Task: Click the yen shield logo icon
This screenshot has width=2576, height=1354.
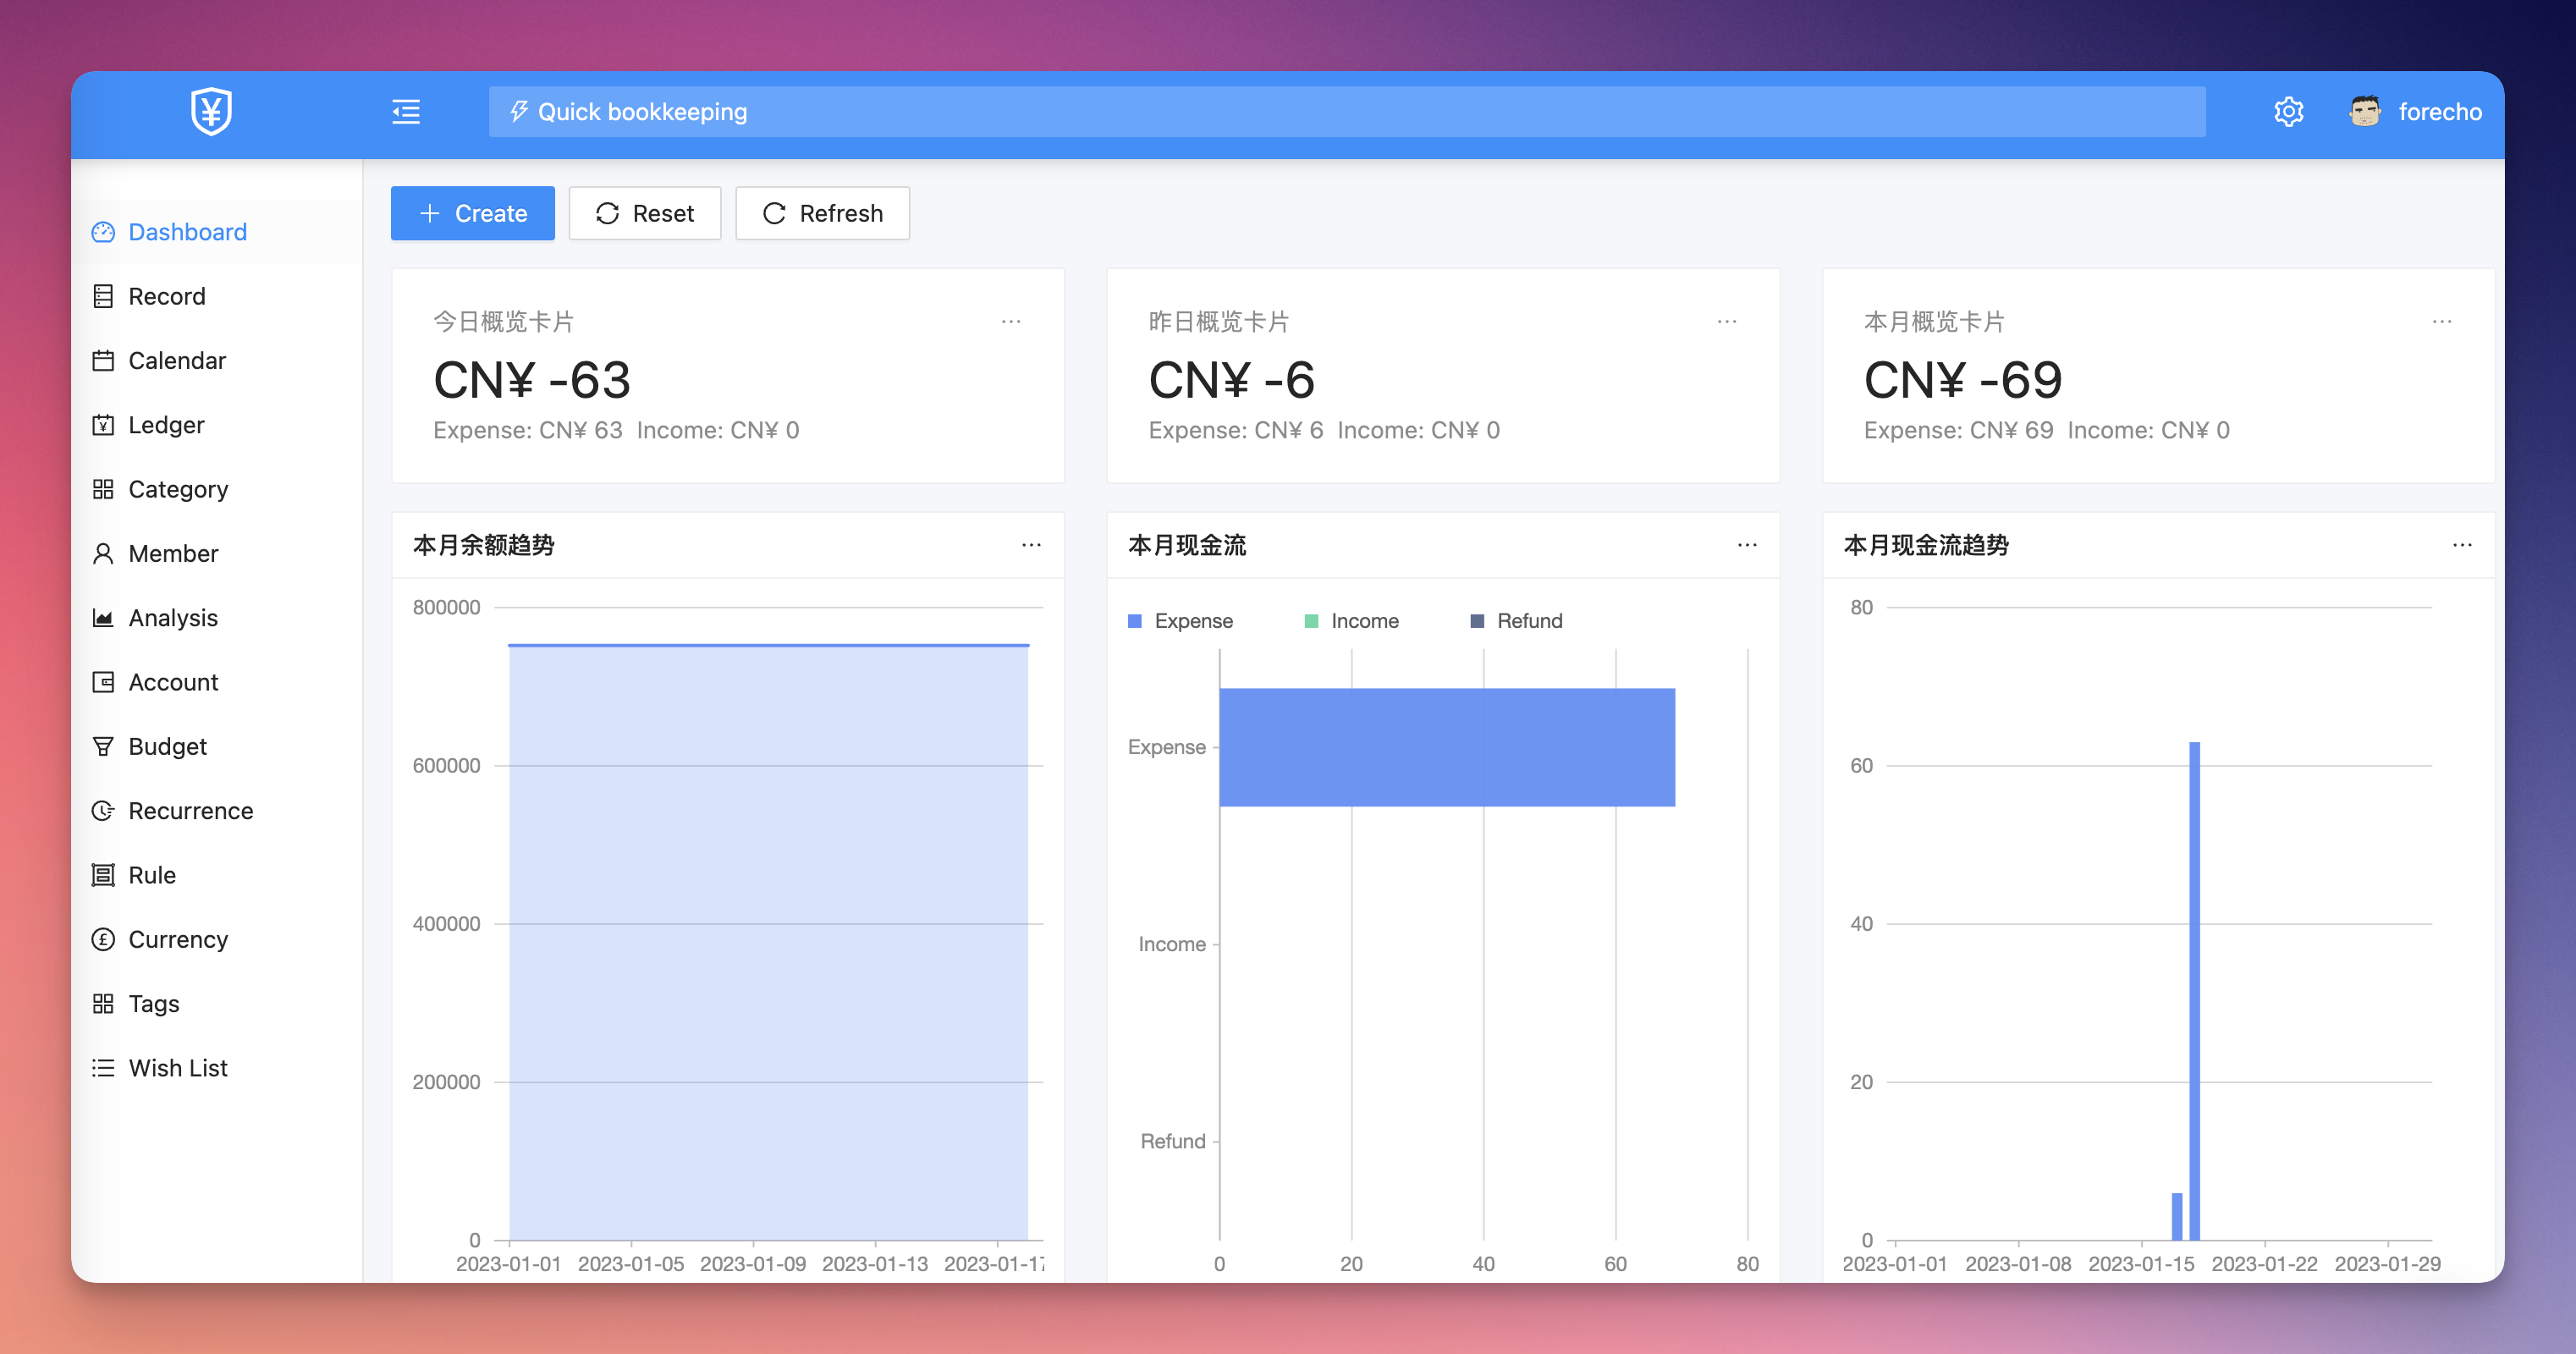Action: click(211, 111)
